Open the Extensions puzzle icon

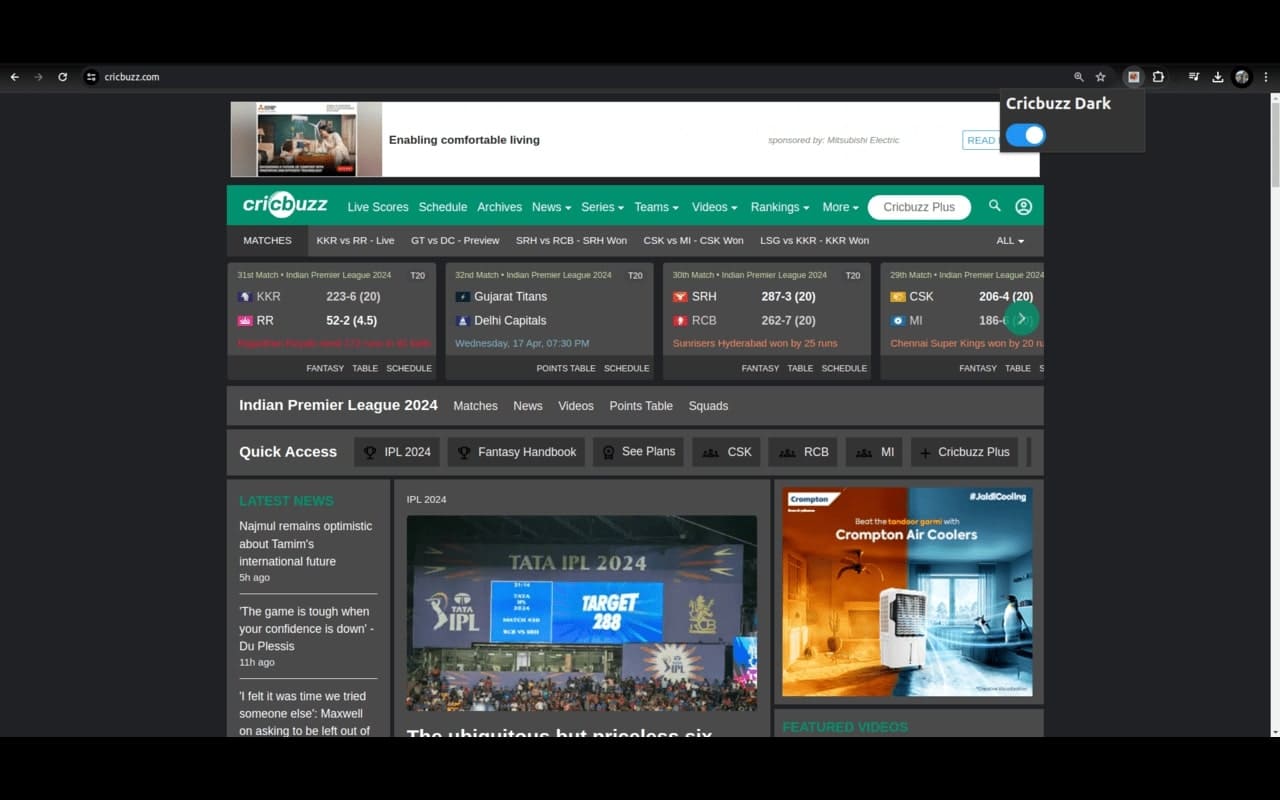(x=1158, y=77)
